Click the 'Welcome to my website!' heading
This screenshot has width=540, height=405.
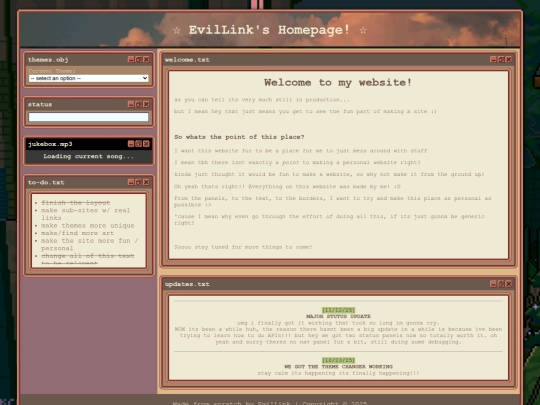point(338,83)
